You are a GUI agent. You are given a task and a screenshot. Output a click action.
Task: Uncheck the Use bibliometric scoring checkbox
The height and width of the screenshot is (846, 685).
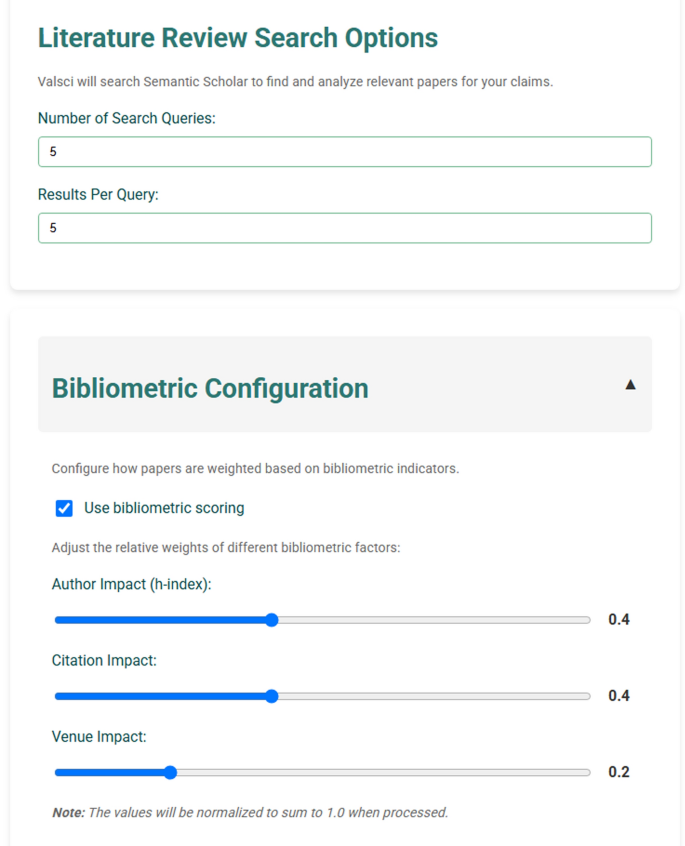pos(64,508)
